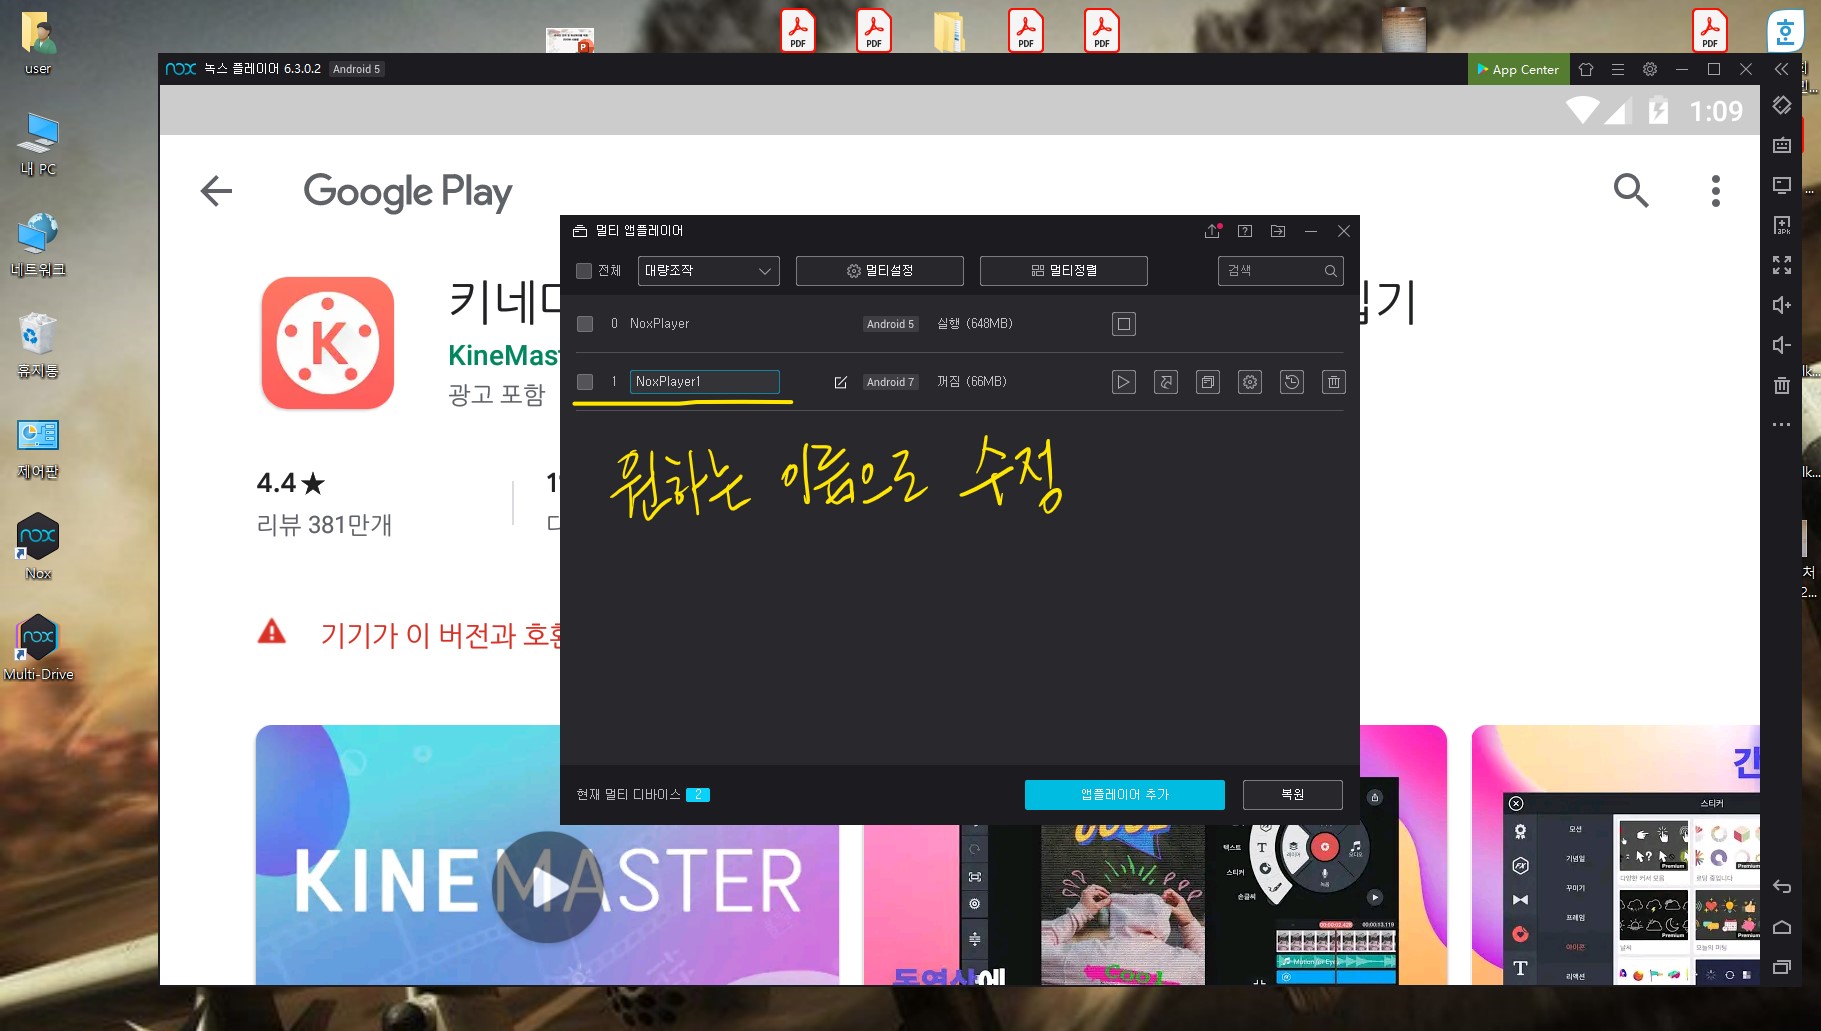1821x1031 pixels.
Task: Open backup and restore for NoxPlayer1
Action: point(1292,382)
